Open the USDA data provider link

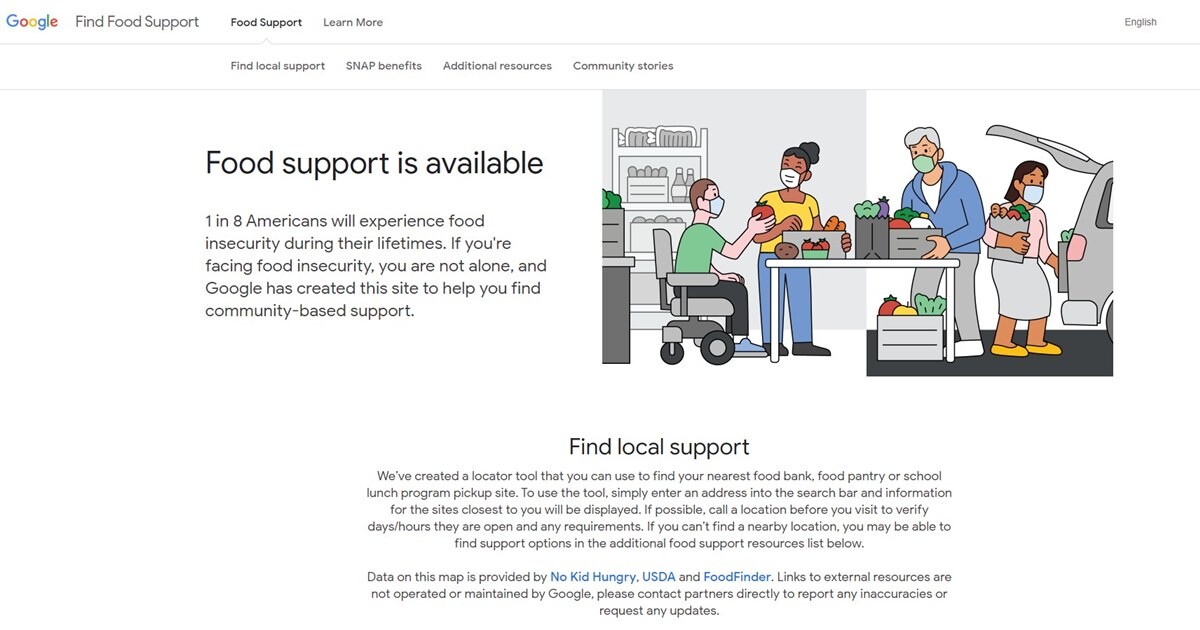tap(658, 577)
